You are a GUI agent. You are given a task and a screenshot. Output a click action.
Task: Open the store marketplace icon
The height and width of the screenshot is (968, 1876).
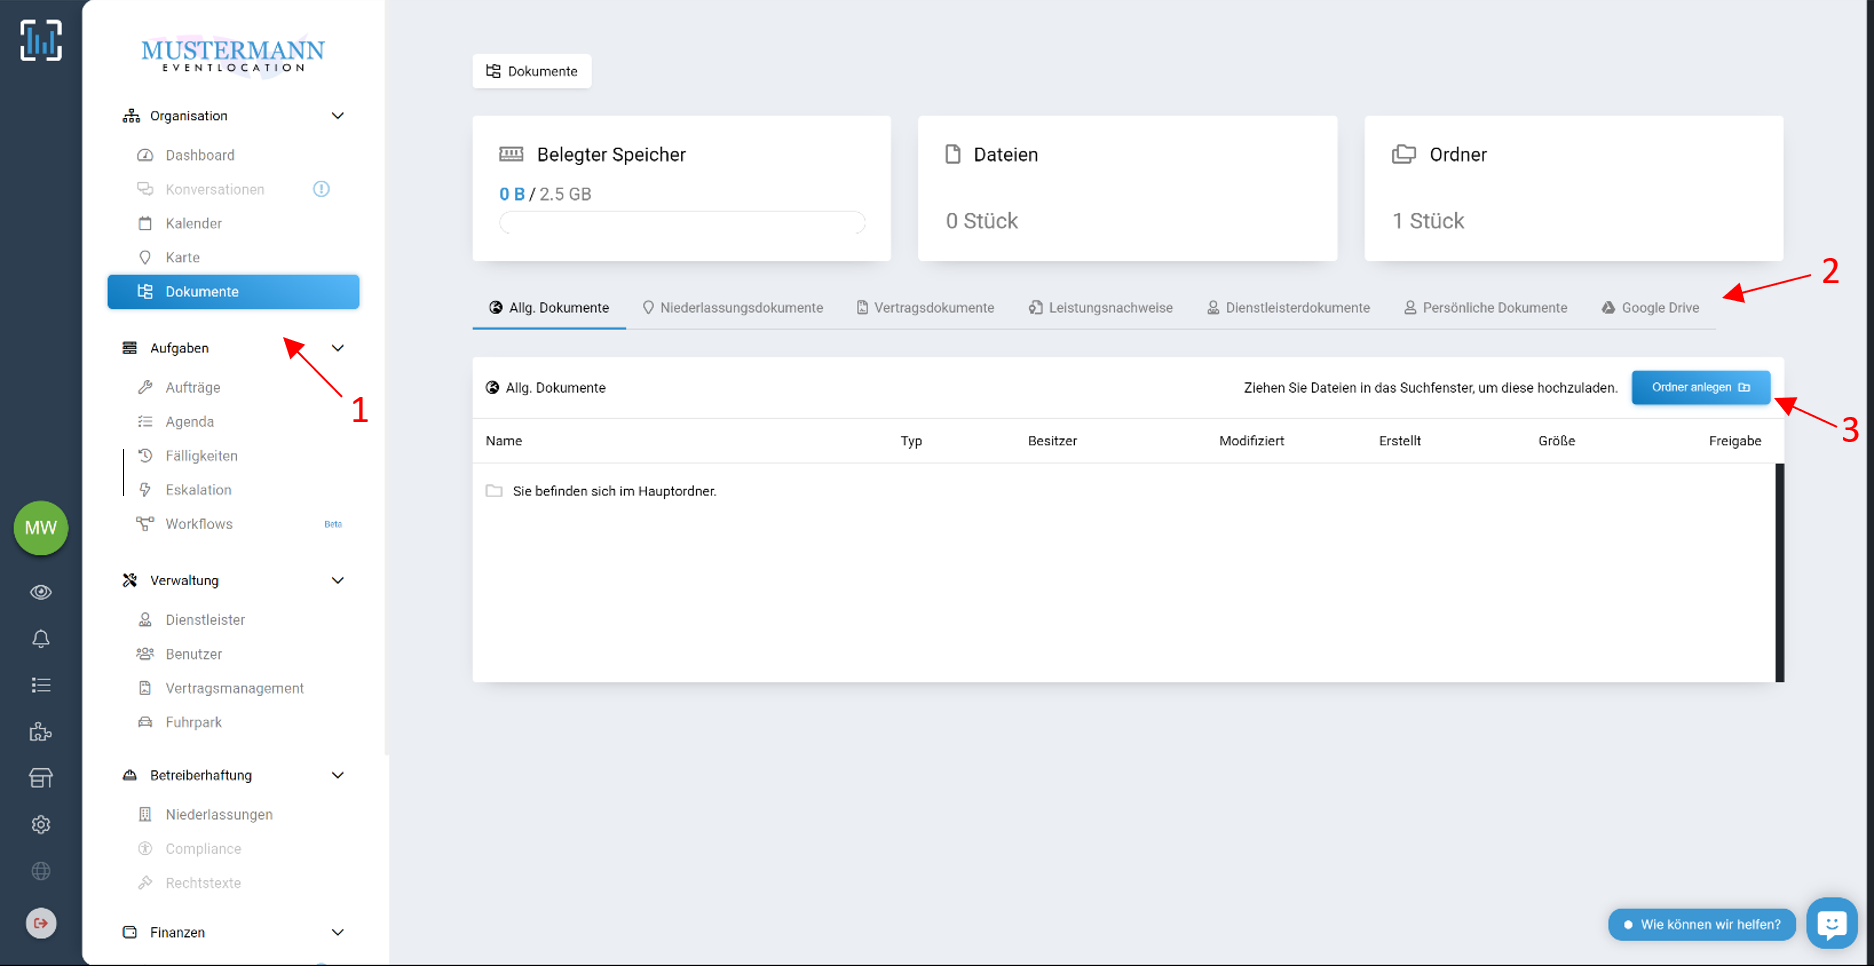[41, 778]
